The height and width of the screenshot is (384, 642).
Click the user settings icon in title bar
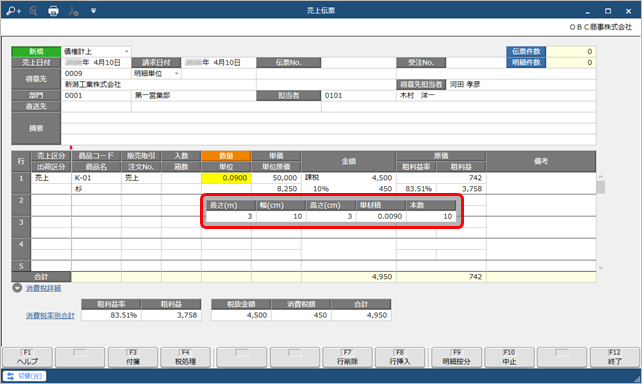pos(73,11)
